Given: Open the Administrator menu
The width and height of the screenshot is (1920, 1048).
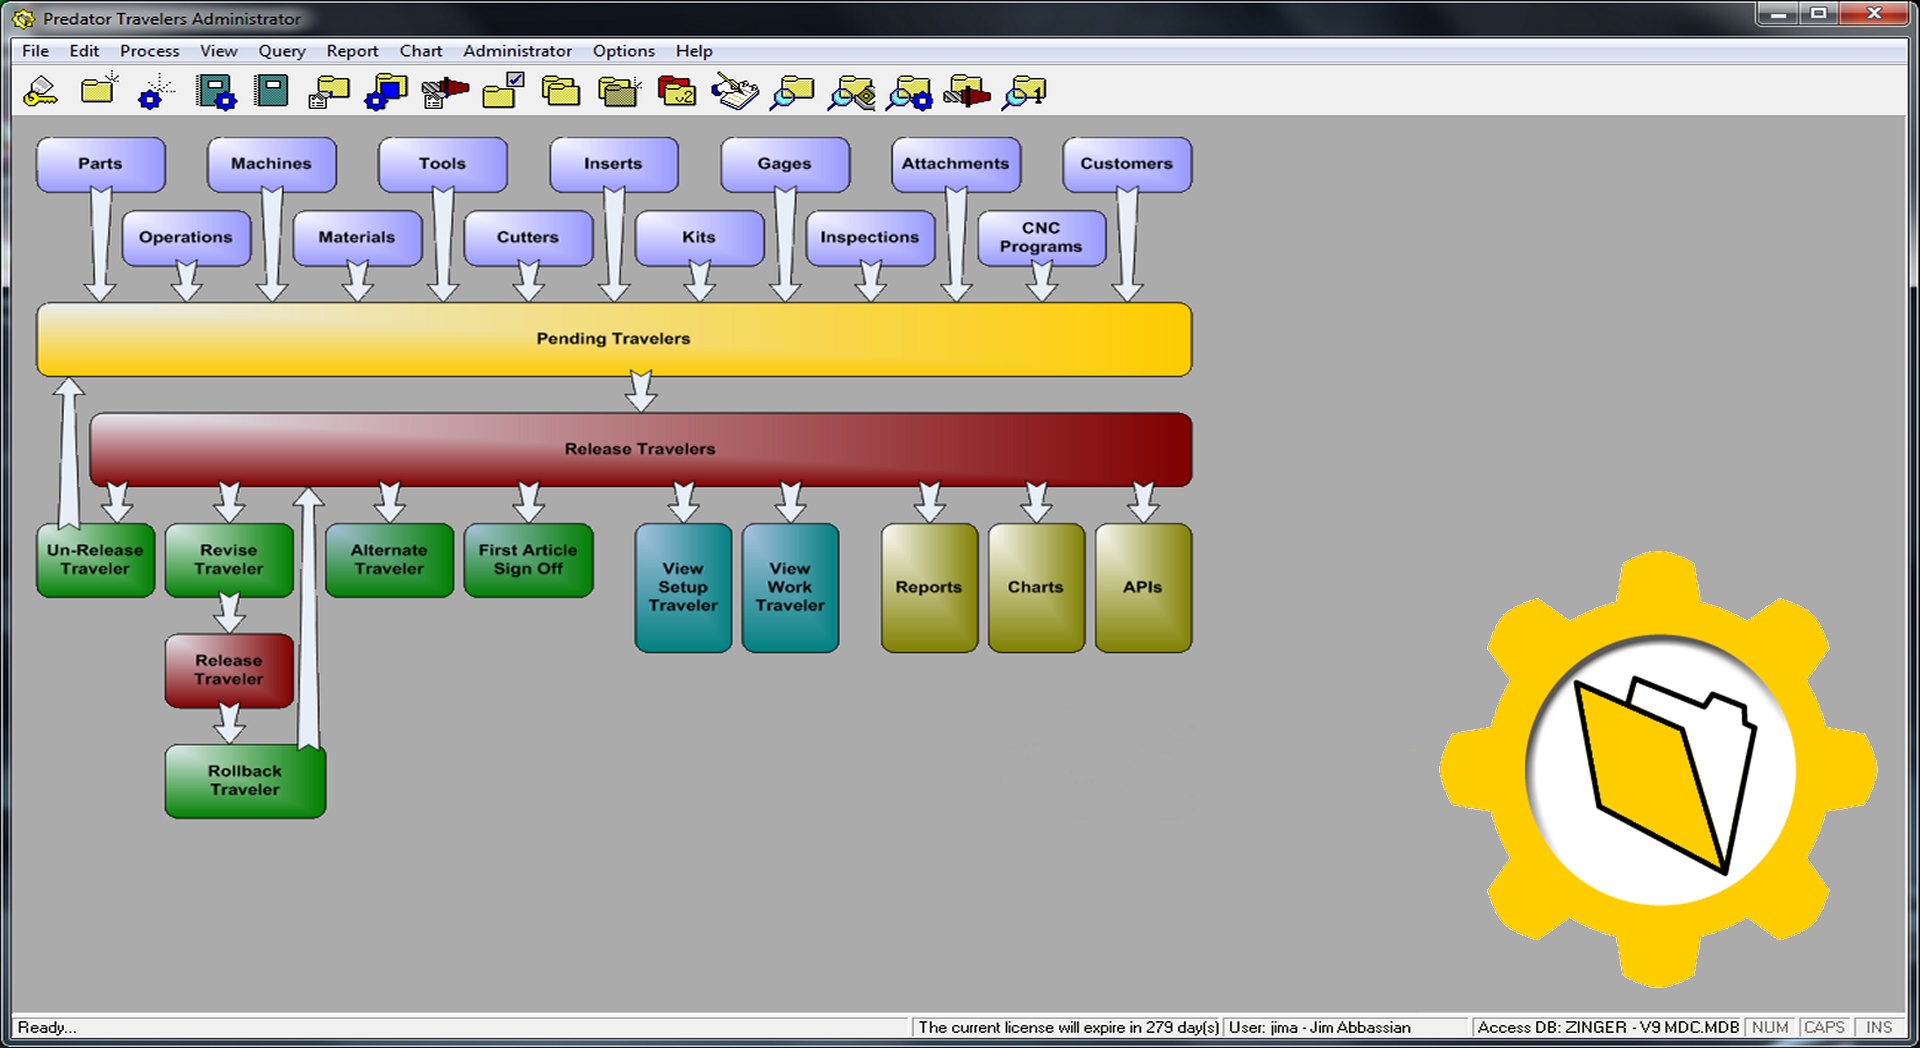Looking at the screenshot, I should pos(517,51).
